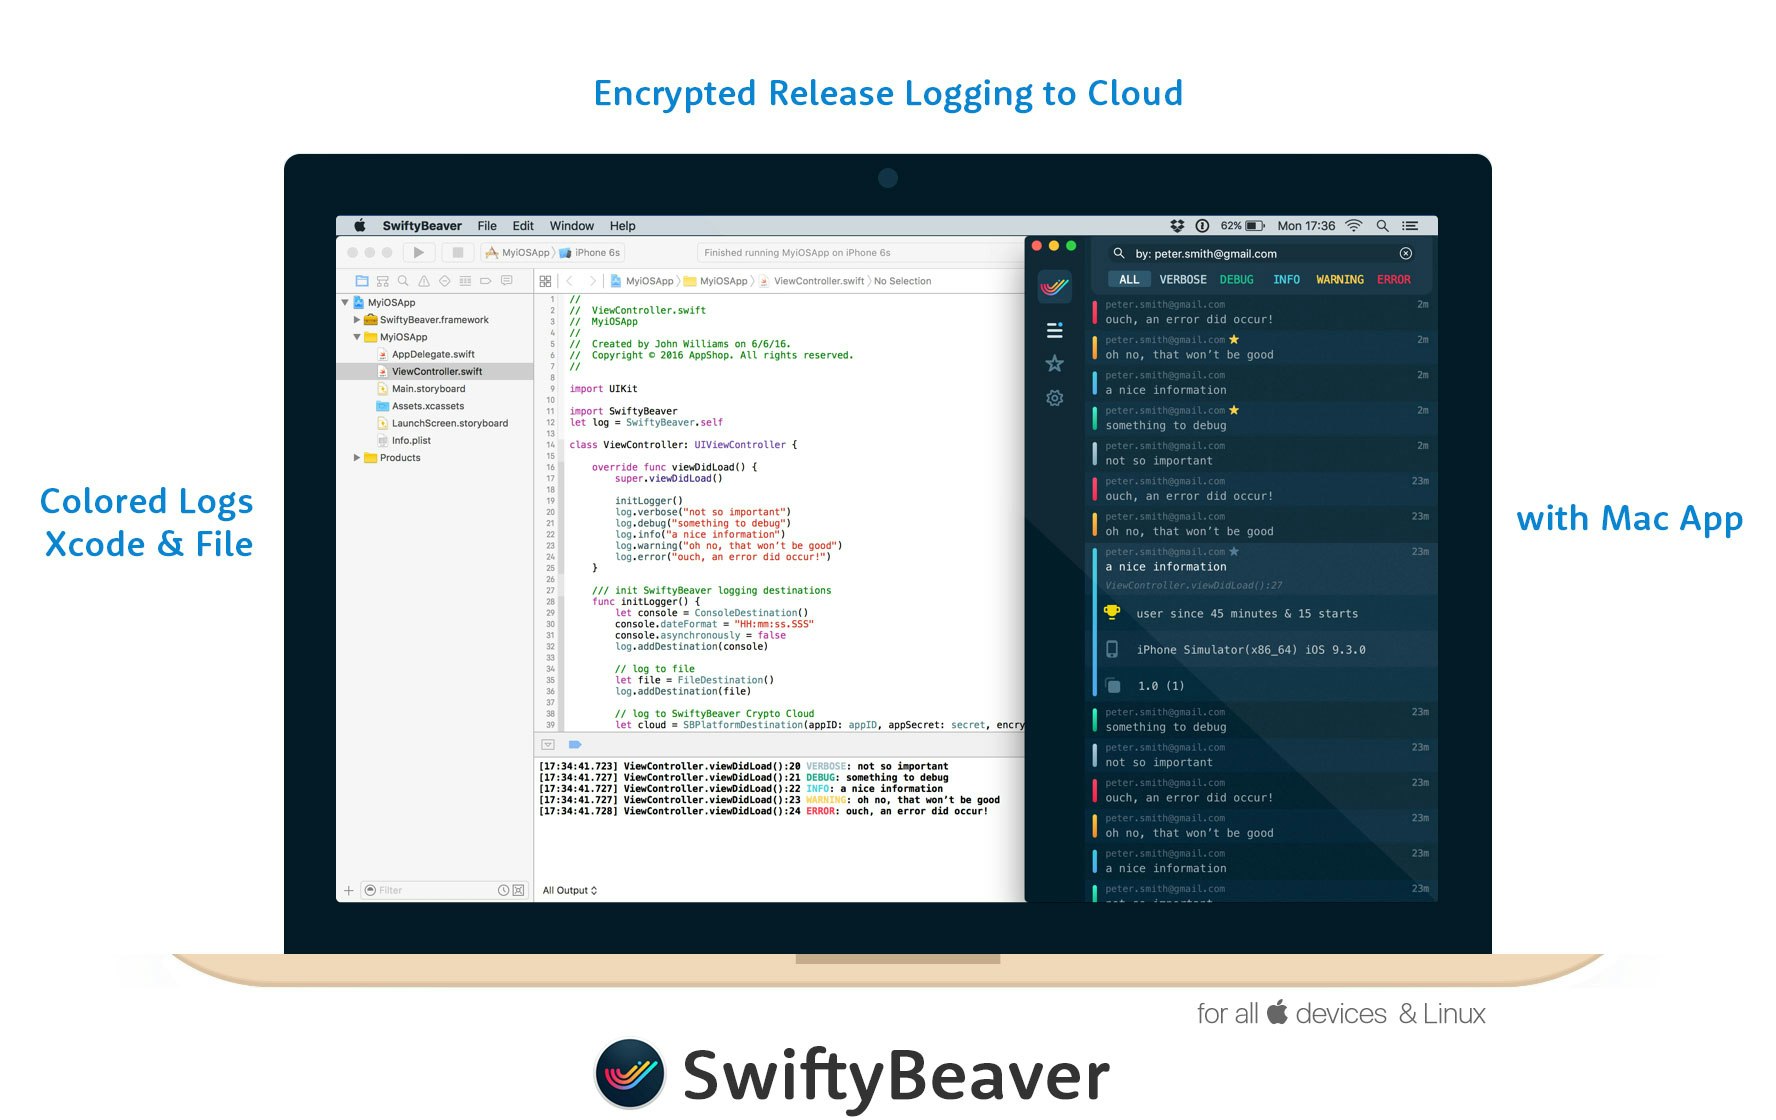Viewport: 1776px width, 1120px height.
Task: Expand the SwiftyBeaver.framework disclosure triangle
Action: [357, 320]
